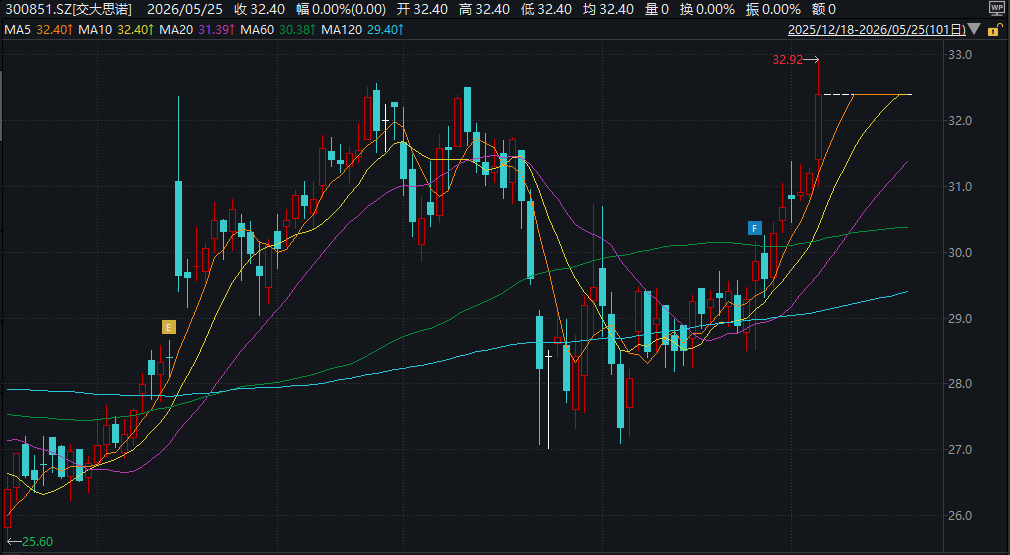Click the 32.92 high price annotation
The width and height of the screenshot is (1010, 555).
pos(788,60)
